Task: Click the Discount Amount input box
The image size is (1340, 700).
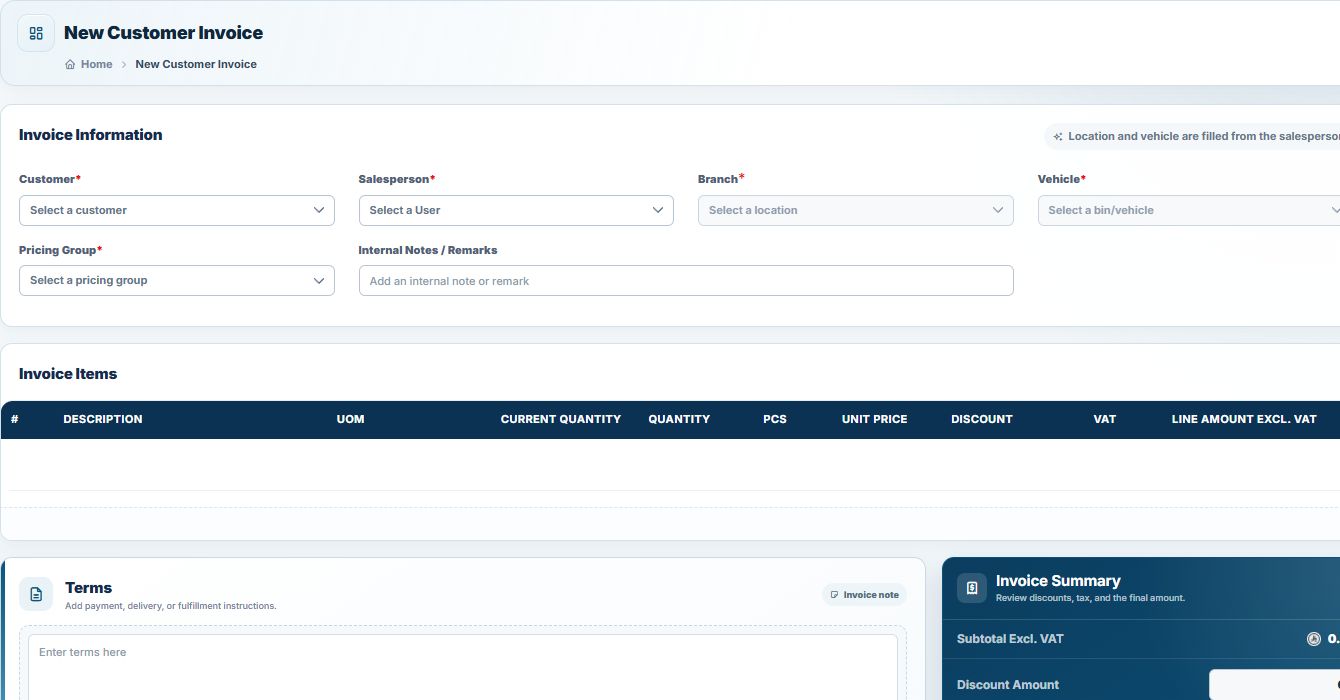Action: [x=1274, y=685]
